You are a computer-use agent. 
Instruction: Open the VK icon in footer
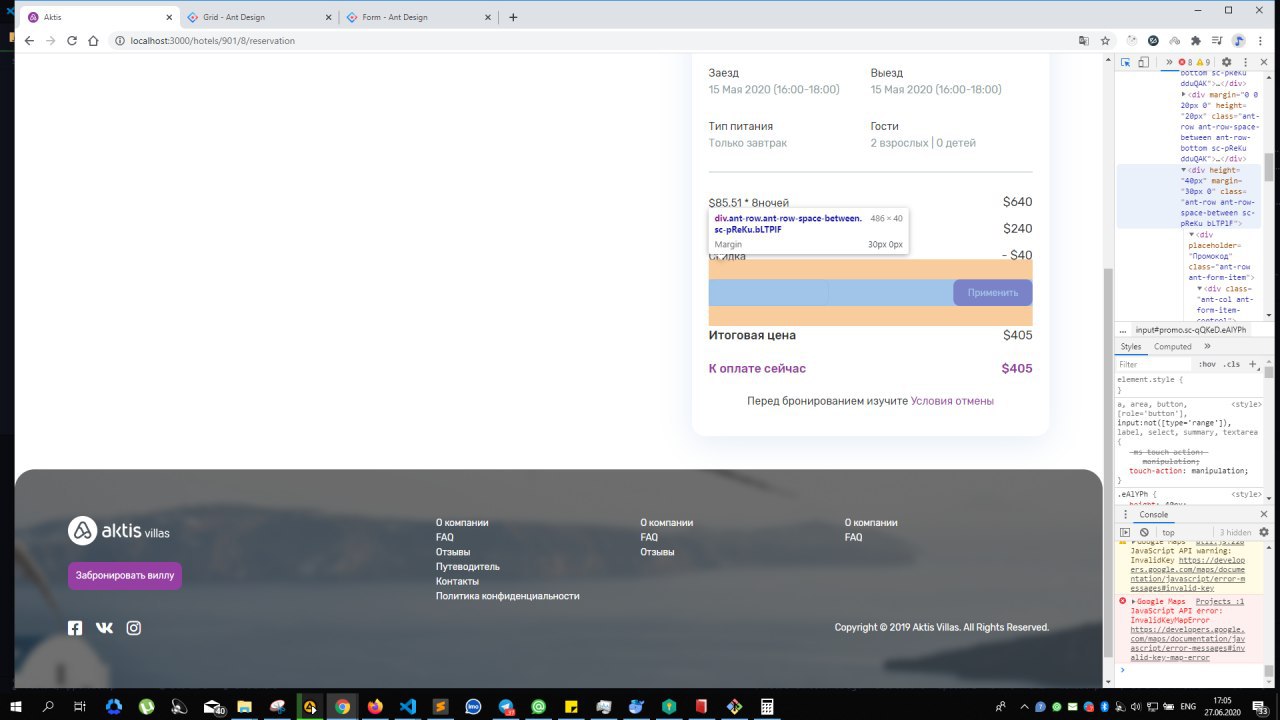[104, 628]
